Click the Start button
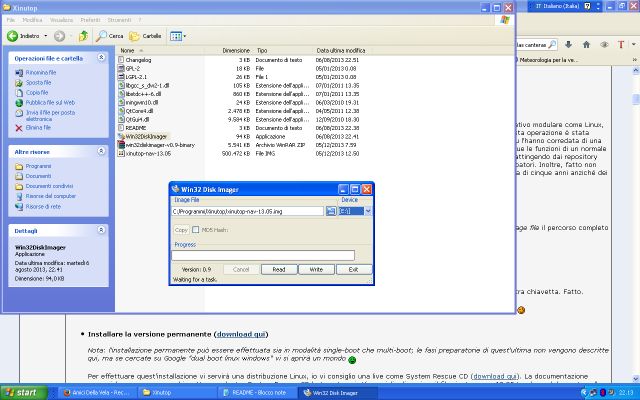Viewport: 640px width, 400px height. pos(23,393)
